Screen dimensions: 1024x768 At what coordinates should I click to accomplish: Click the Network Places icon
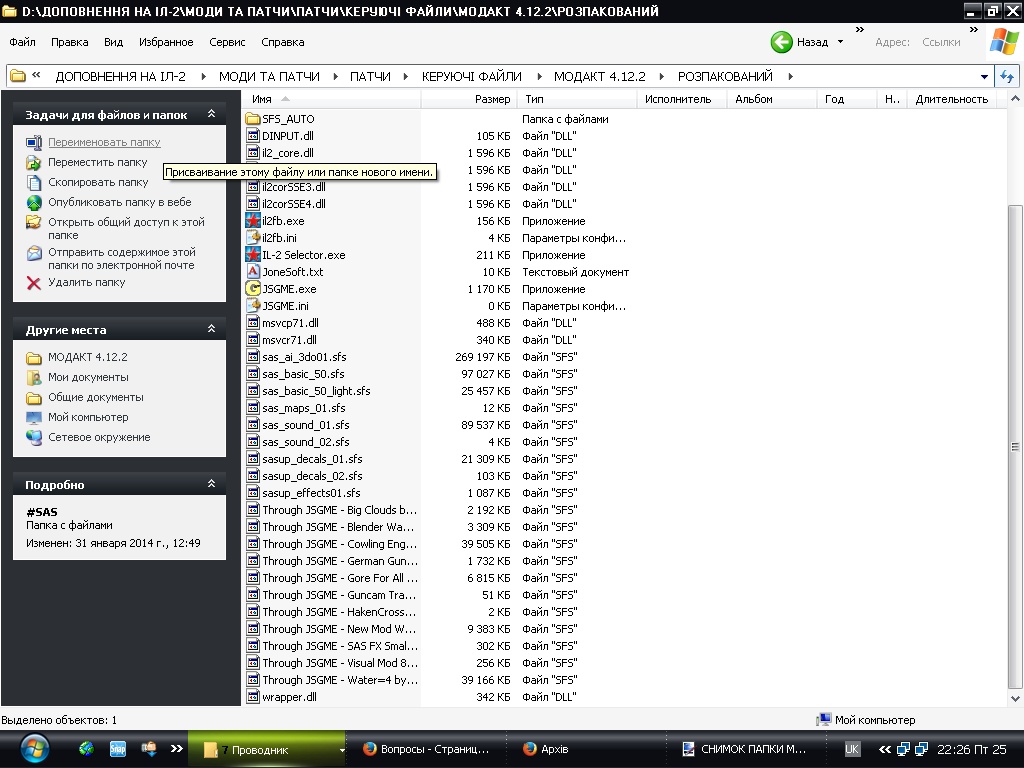tap(34, 437)
